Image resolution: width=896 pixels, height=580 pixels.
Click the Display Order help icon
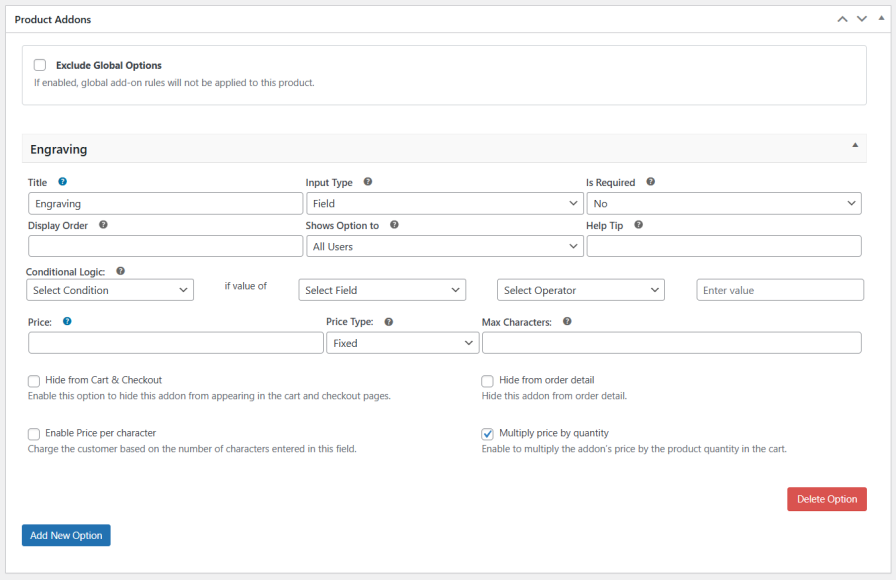pyautogui.click(x=103, y=225)
